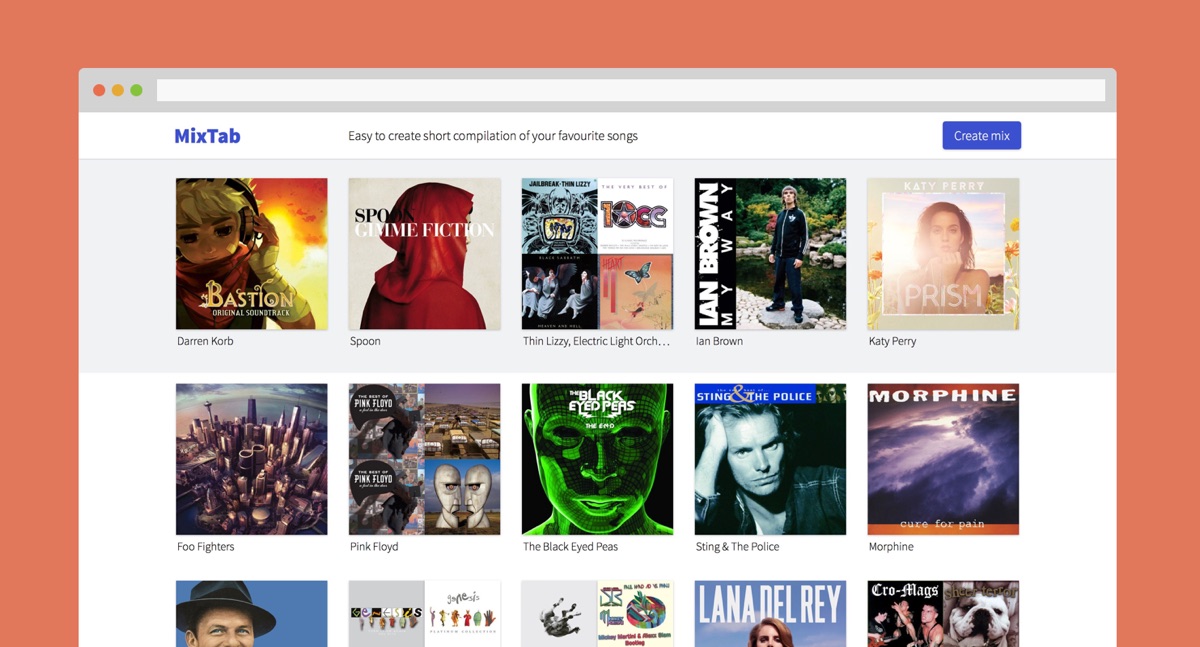Minimize the window with yellow button
Viewport: 1200px width, 647px height.
(118, 90)
